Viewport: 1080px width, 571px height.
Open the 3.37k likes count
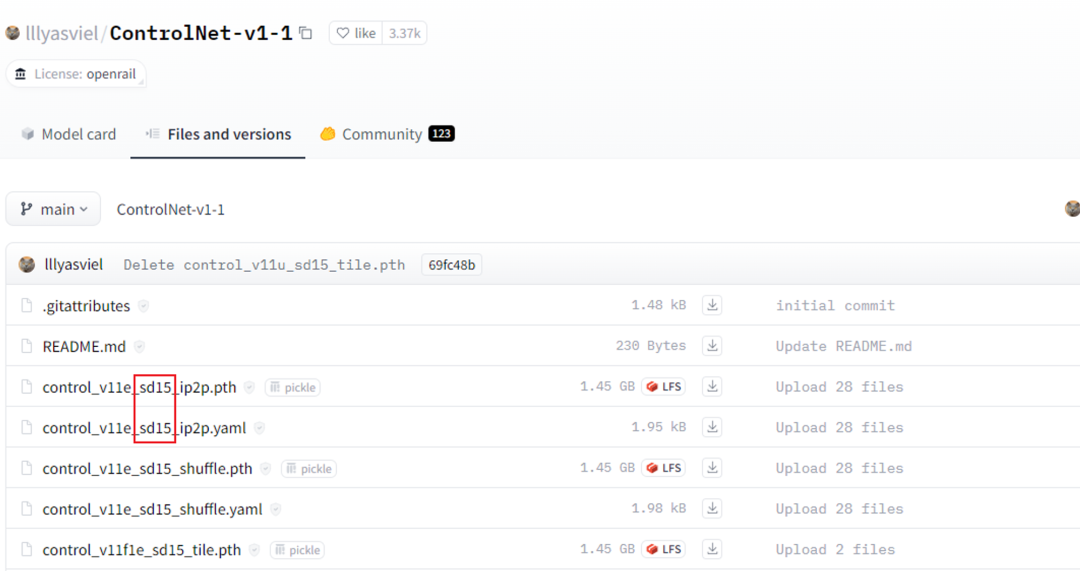pyautogui.click(x=404, y=33)
